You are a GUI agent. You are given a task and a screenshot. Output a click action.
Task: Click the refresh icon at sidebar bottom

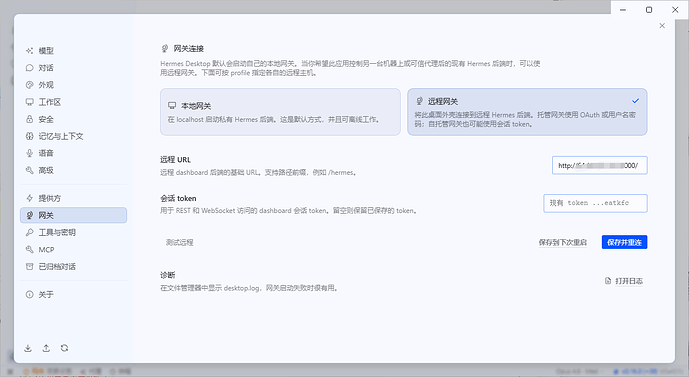65,348
